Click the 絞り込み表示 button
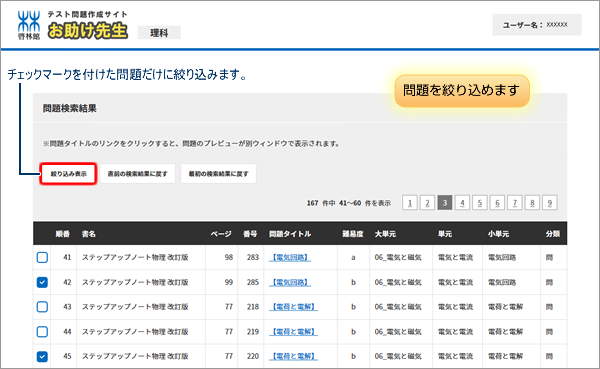The width and height of the screenshot is (600, 369). click(x=68, y=174)
